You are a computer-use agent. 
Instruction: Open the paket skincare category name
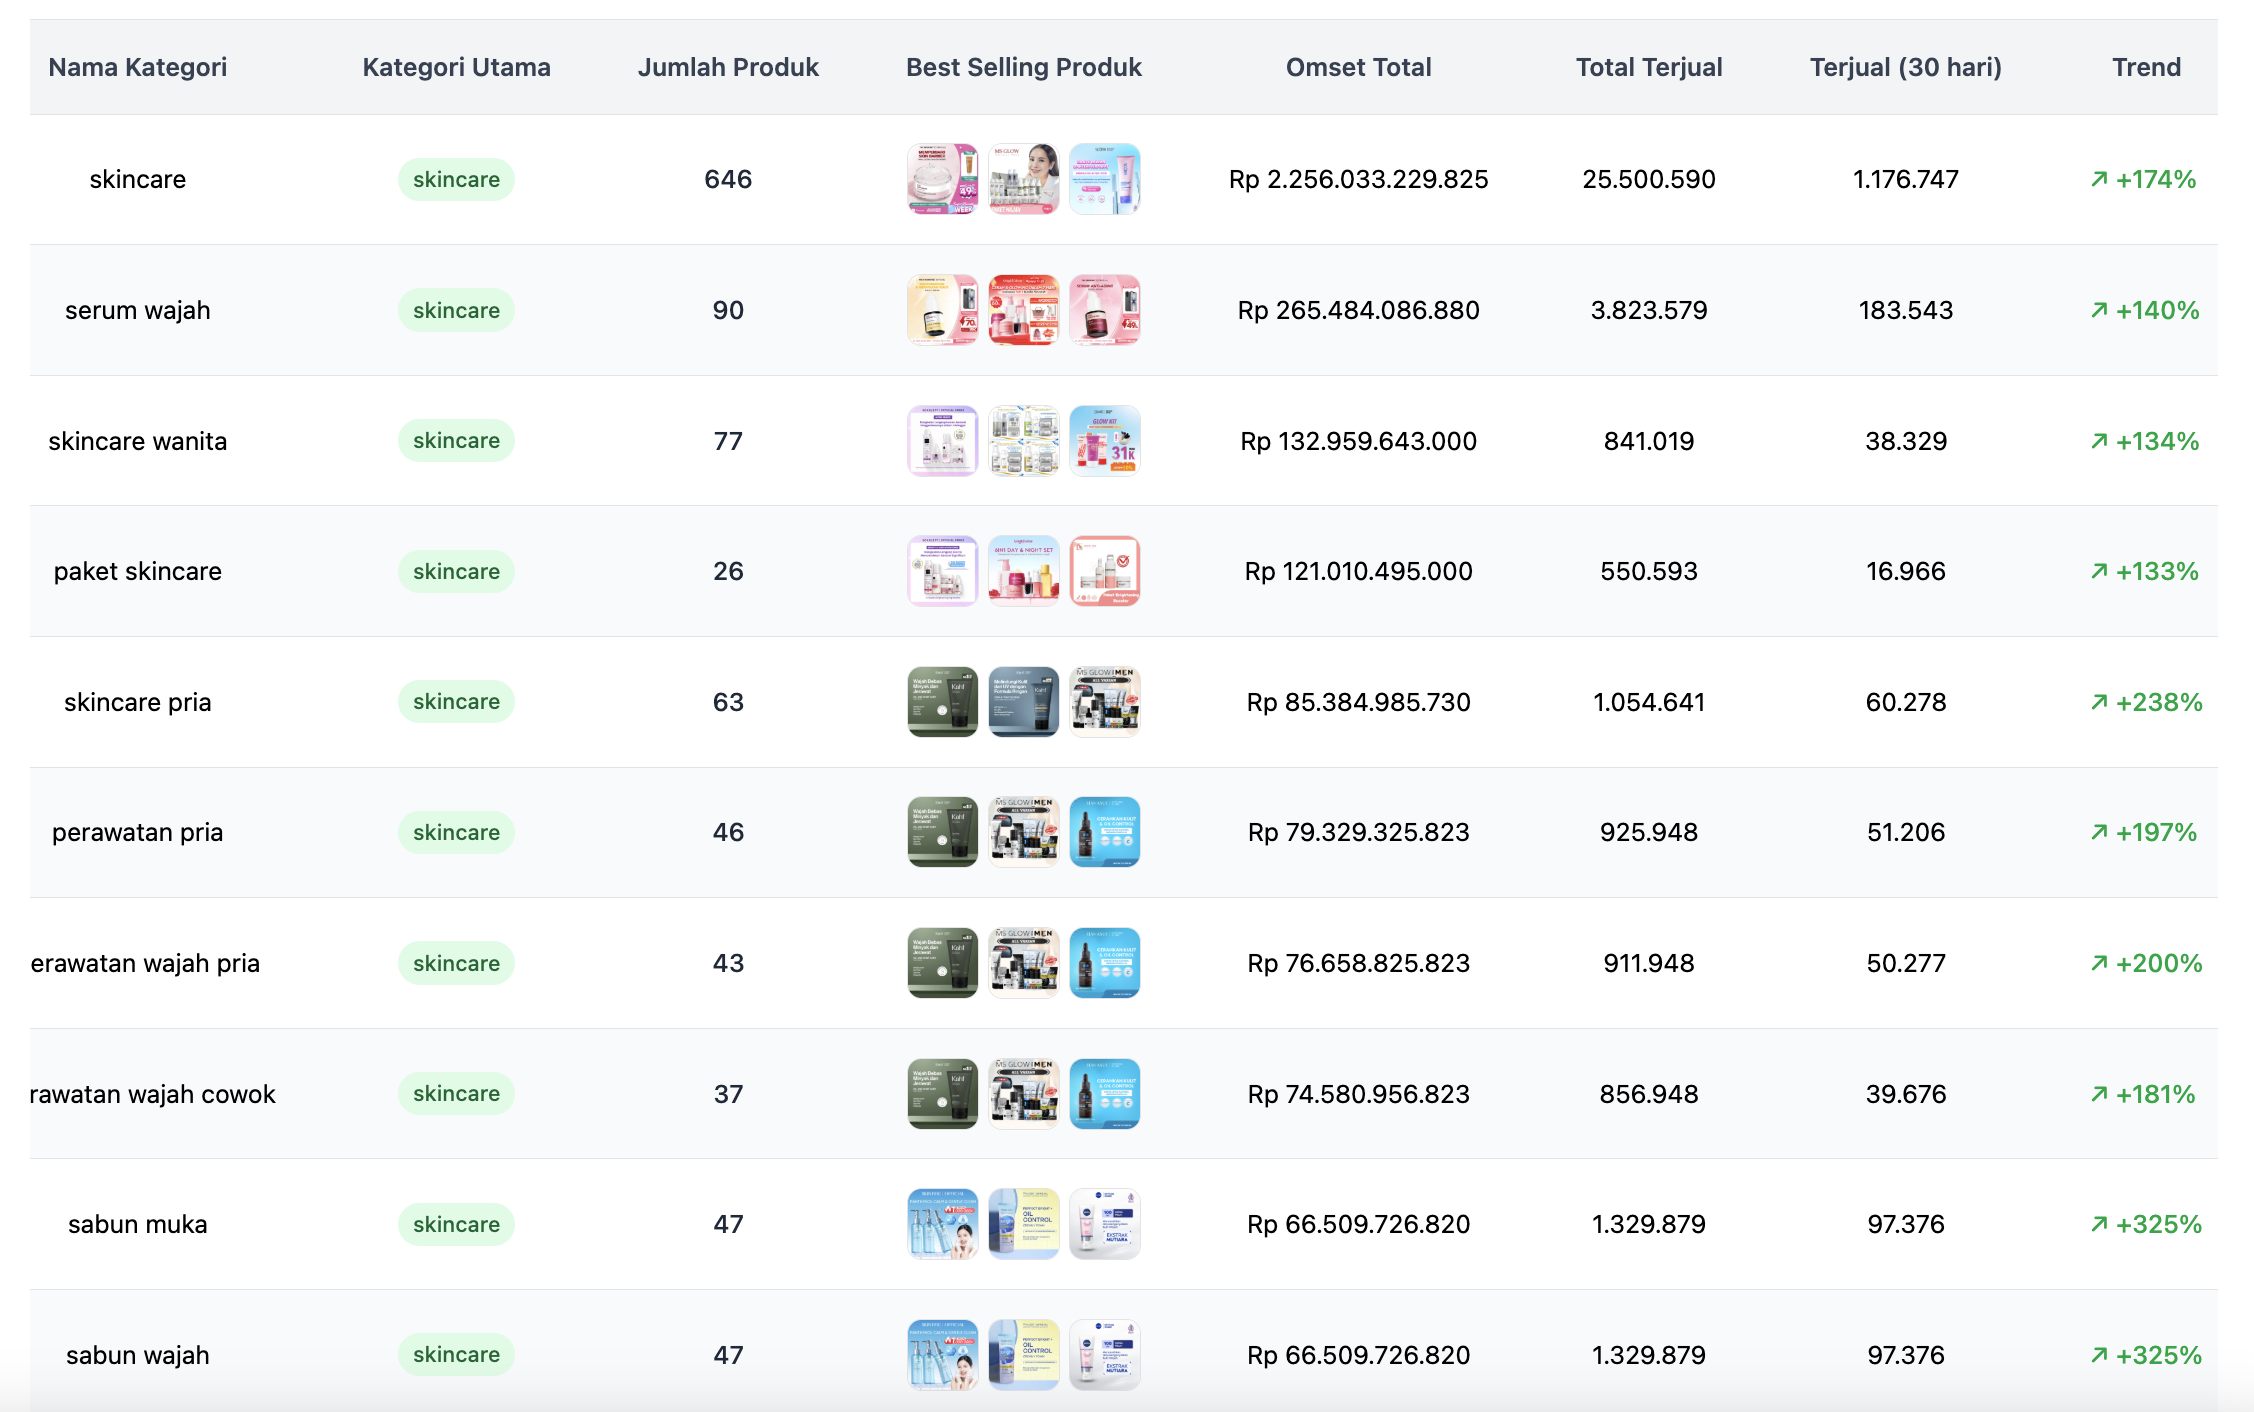tap(138, 571)
